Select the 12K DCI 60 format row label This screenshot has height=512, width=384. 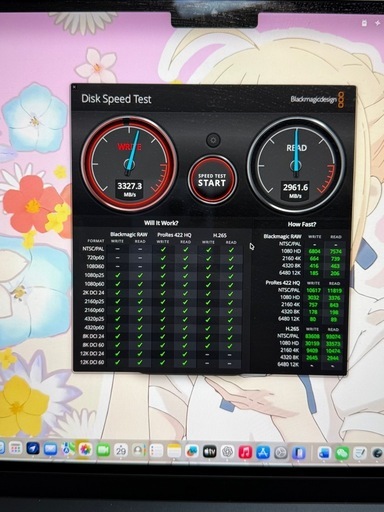coord(92,362)
